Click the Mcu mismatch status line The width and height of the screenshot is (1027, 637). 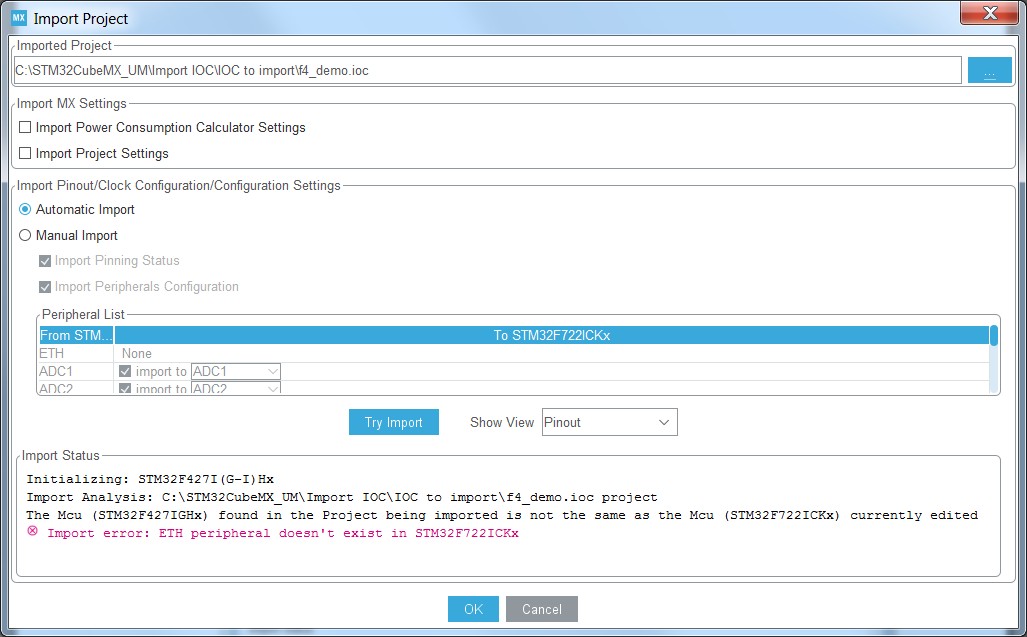click(x=502, y=515)
